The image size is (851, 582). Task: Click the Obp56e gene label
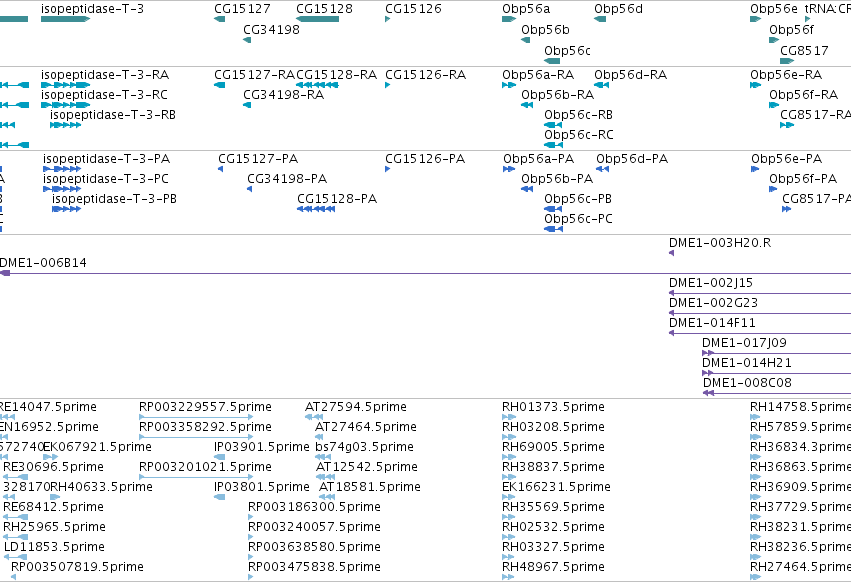click(774, 9)
